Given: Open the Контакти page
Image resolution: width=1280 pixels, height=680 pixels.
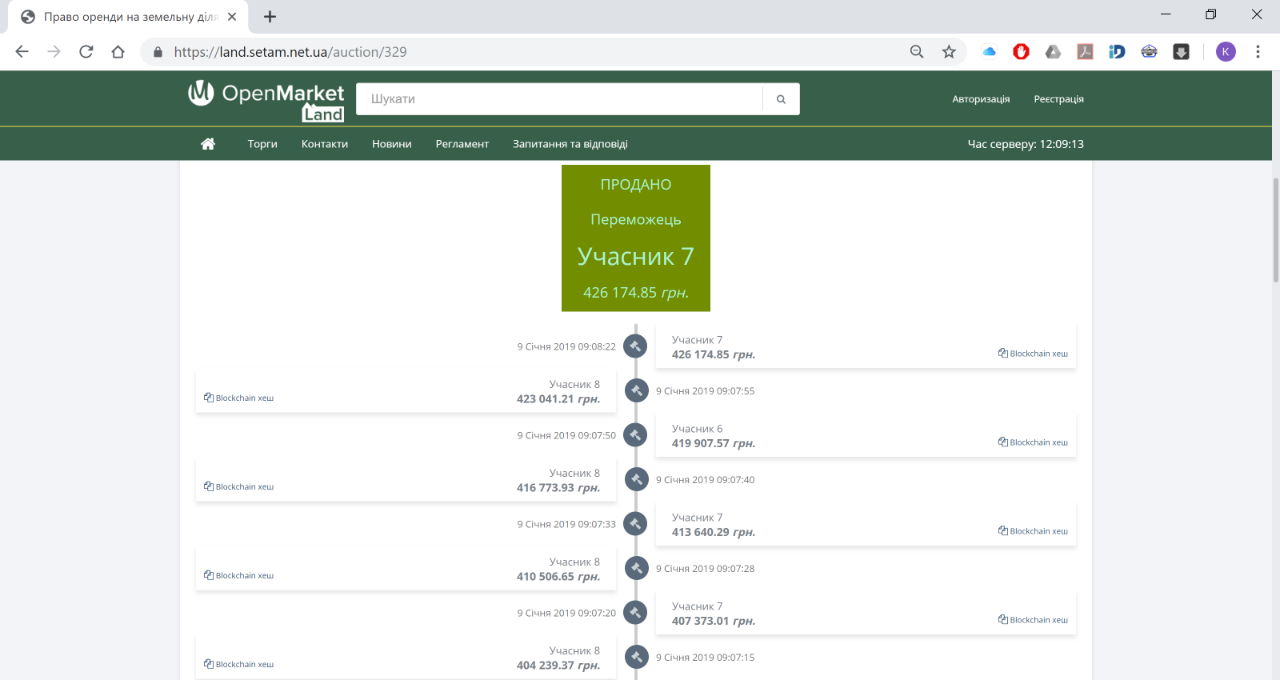Looking at the screenshot, I should [x=325, y=144].
